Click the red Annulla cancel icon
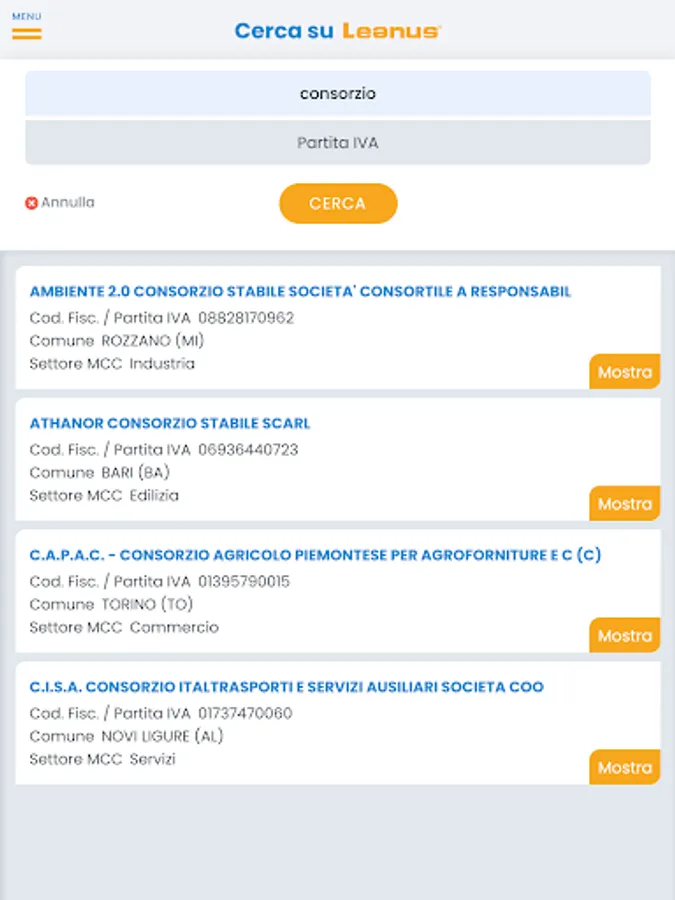This screenshot has width=675, height=900. pos(31,203)
